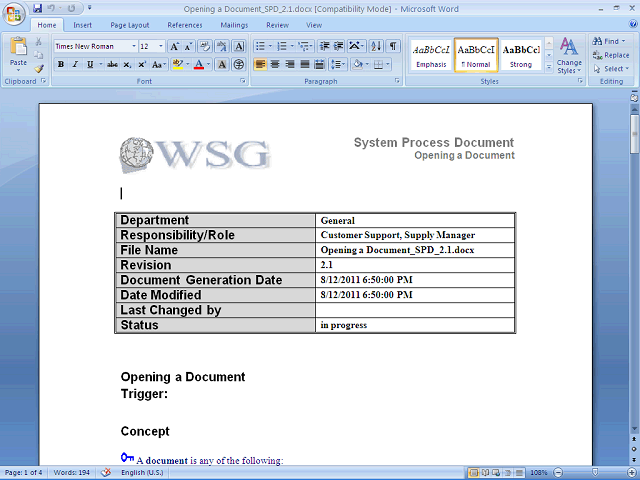
Task: Click the Find button
Action: click(x=609, y=41)
